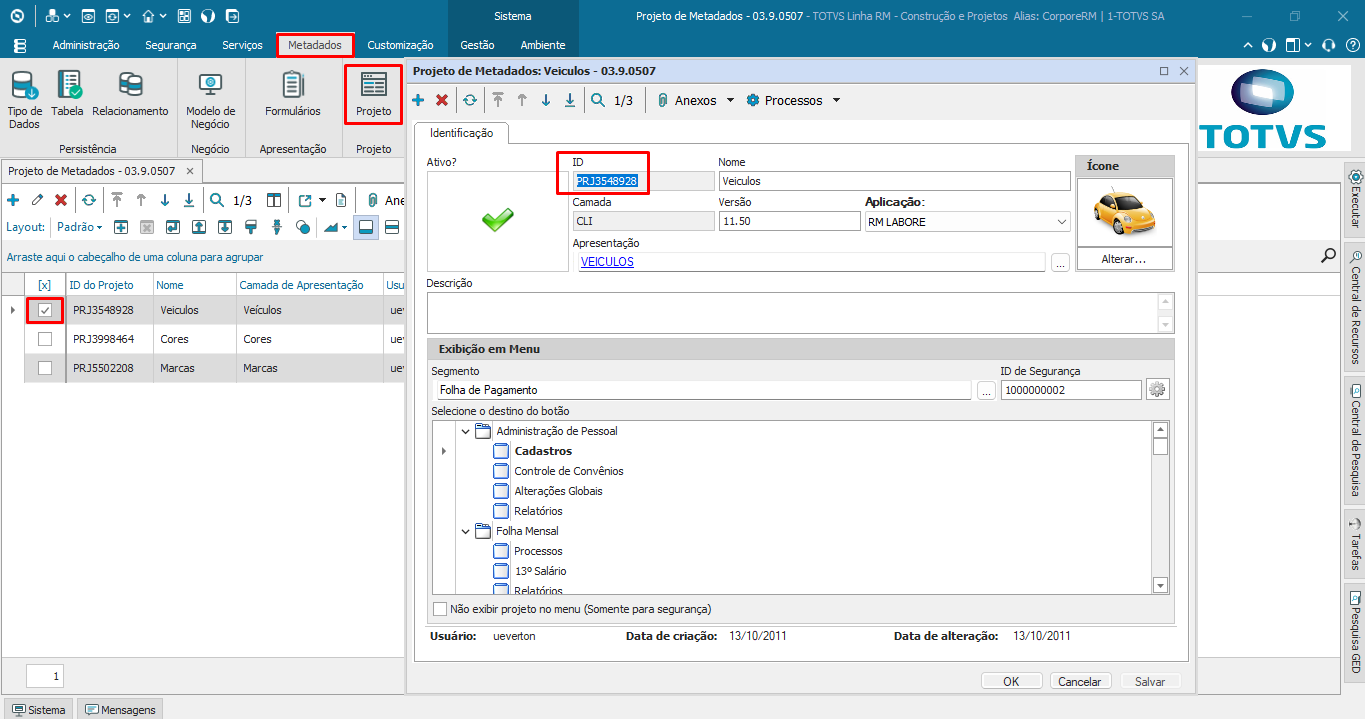Open the Formulários ribbon tool
This screenshot has height=719, width=1365.
[x=292, y=96]
